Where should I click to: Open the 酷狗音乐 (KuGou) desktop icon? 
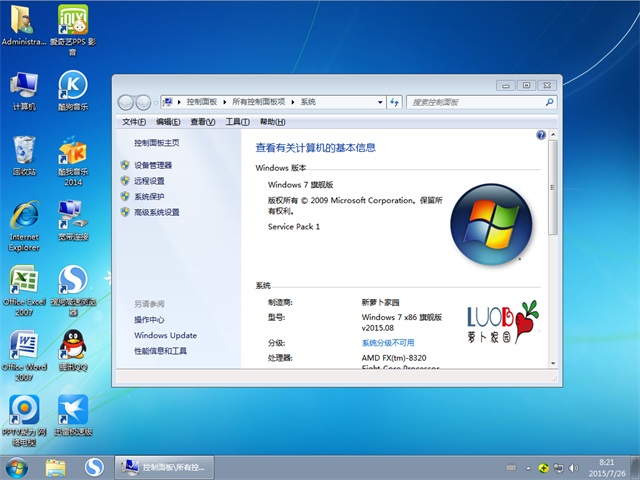[x=72, y=87]
